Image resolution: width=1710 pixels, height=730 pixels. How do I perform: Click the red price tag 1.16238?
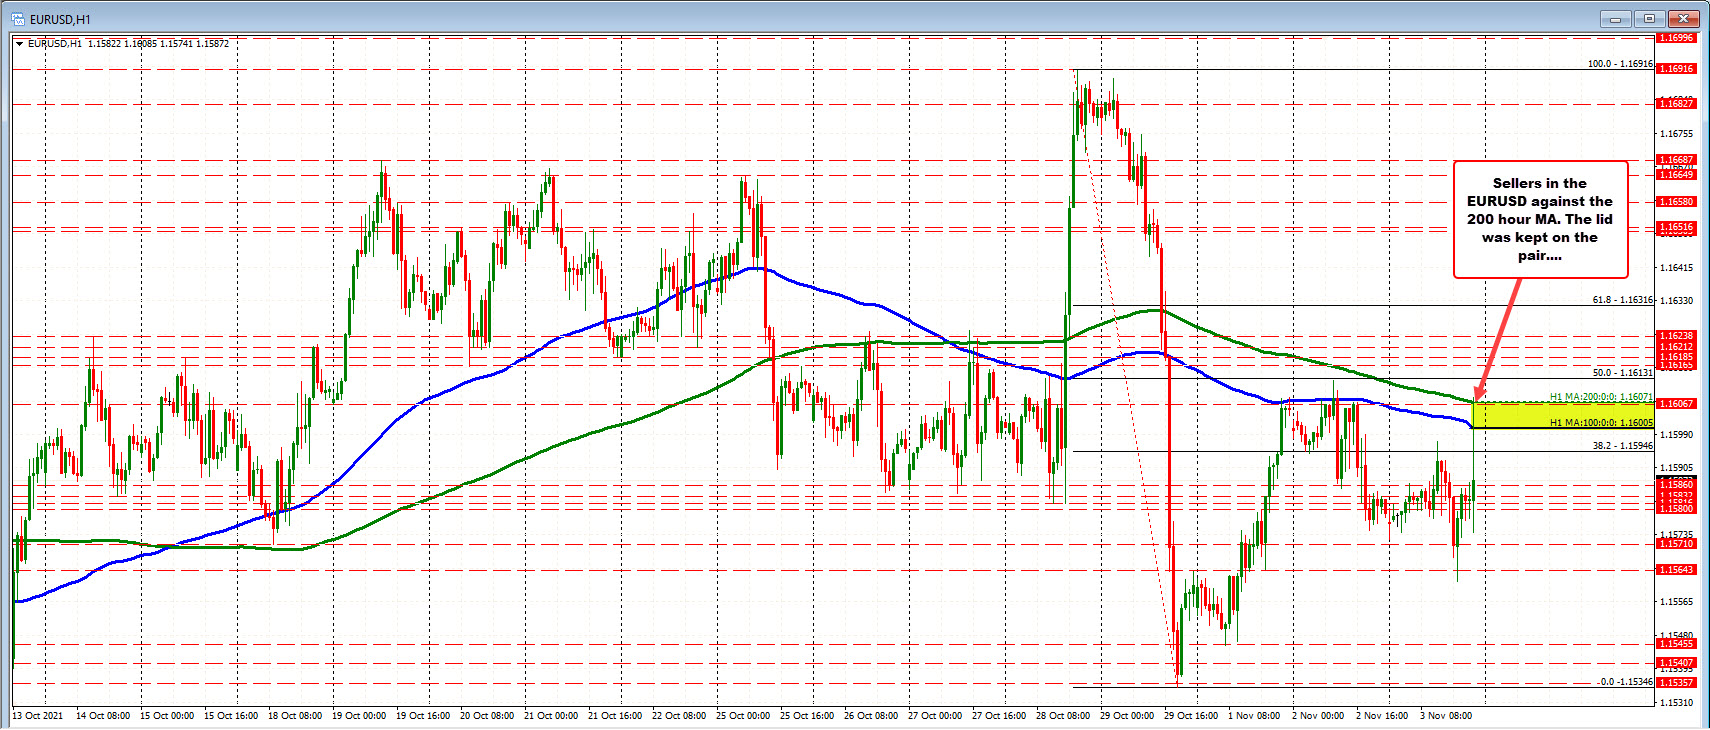click(x=1677, y=336)
